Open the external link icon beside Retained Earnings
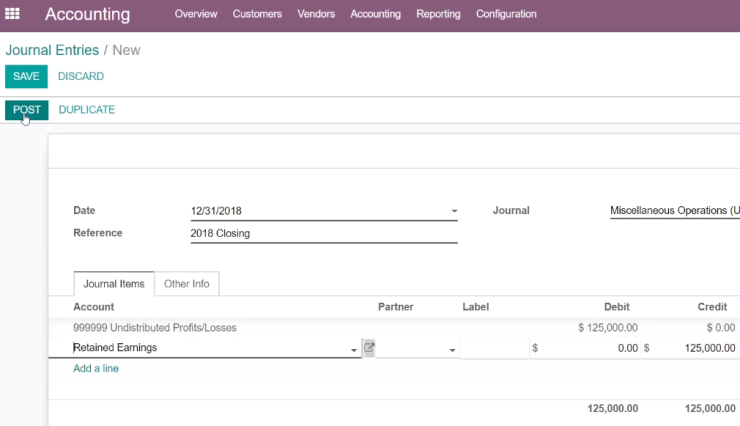Image resolution: width=740 pixels, height=426 pixels. 369,348
